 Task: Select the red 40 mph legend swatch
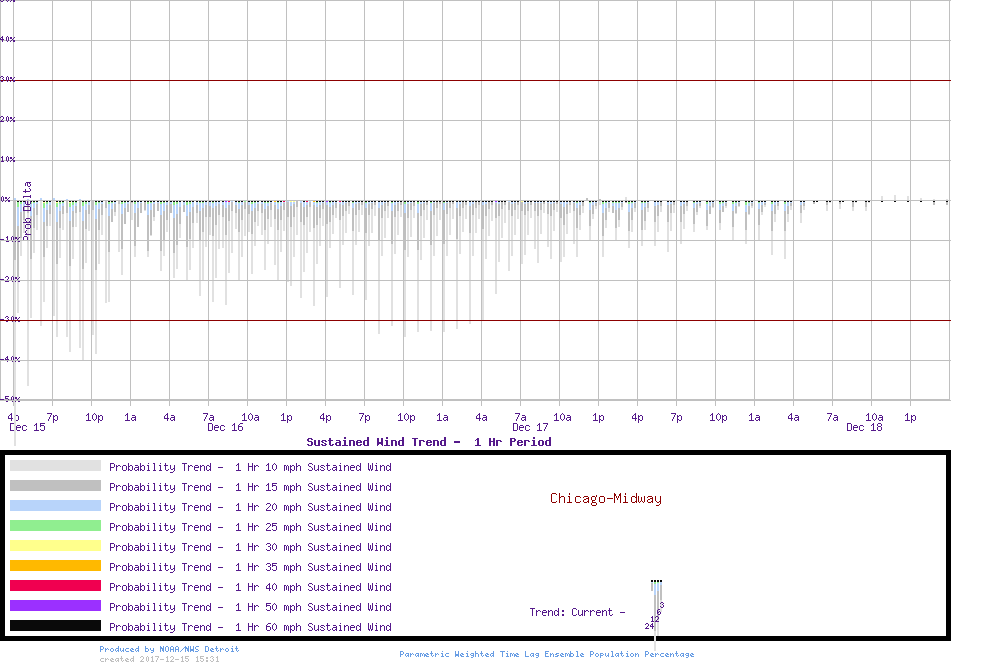(x=55, y=586)
